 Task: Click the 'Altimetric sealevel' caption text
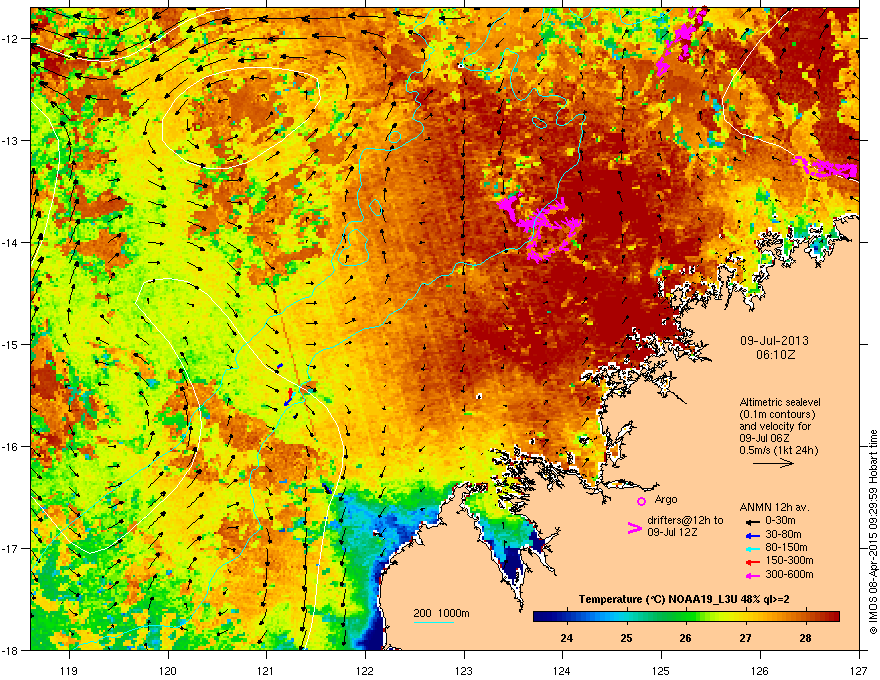click(x=780, y=402)
